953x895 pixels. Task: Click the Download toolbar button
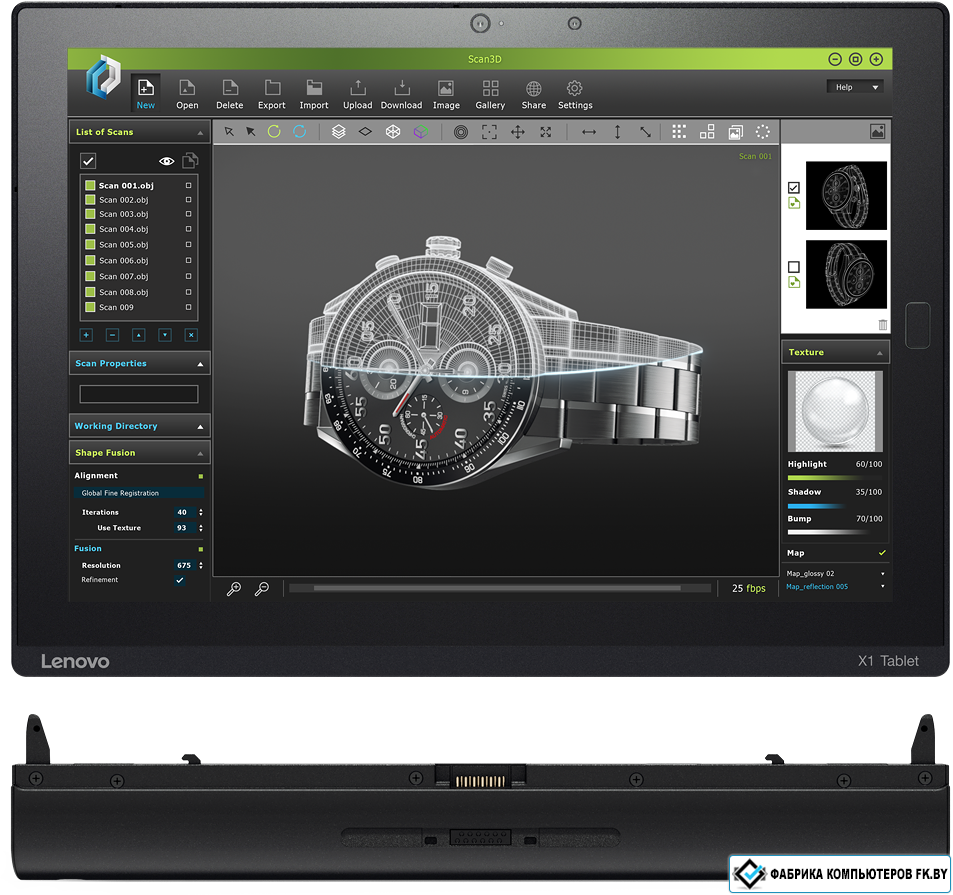pos(401,94)
